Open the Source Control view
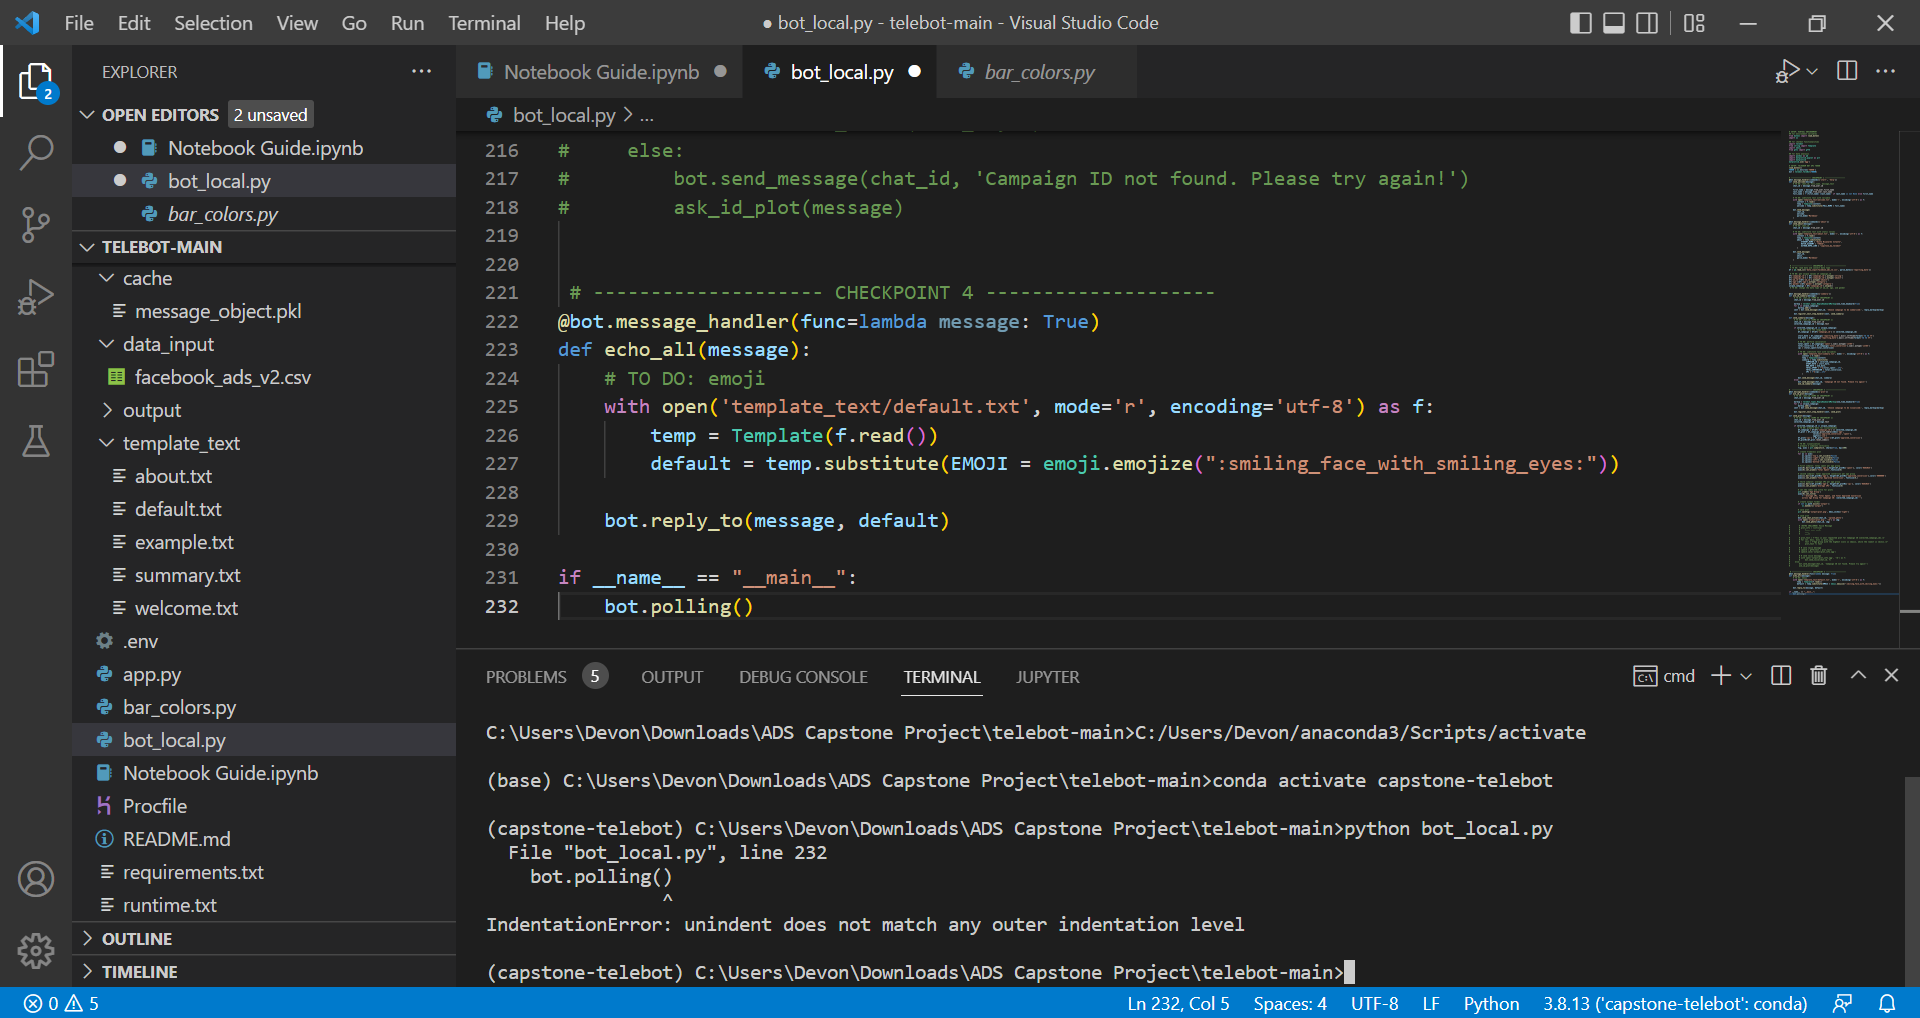1920x1018 pixels. click(36, 224)
